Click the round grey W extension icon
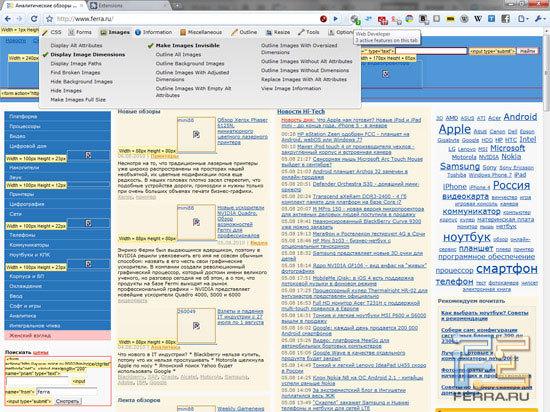The image size is (550, 412). tap(464, 19)
